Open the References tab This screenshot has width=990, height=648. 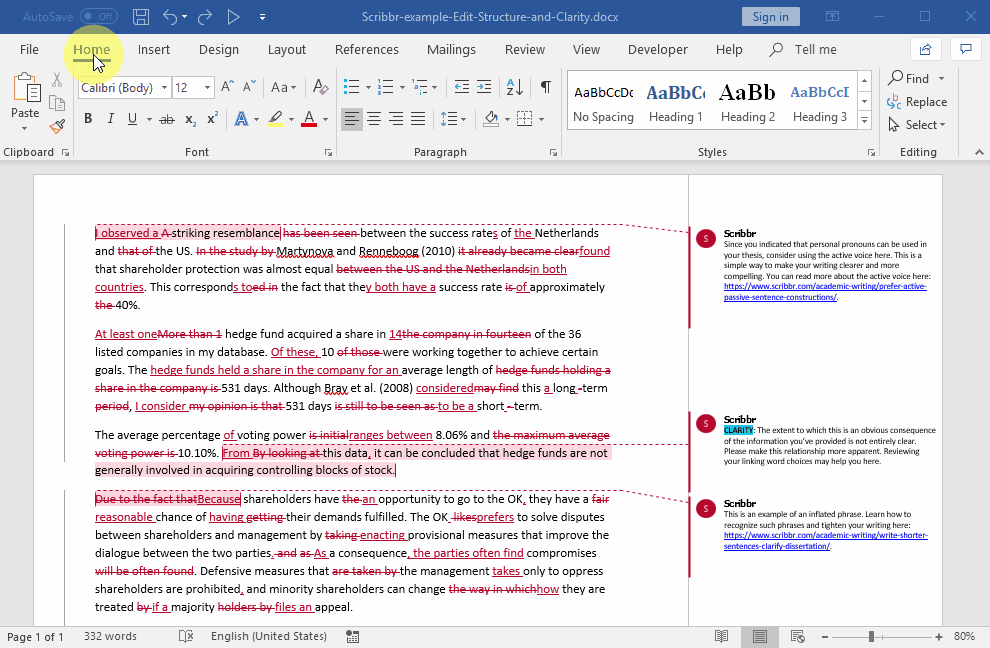coord(366,49)
